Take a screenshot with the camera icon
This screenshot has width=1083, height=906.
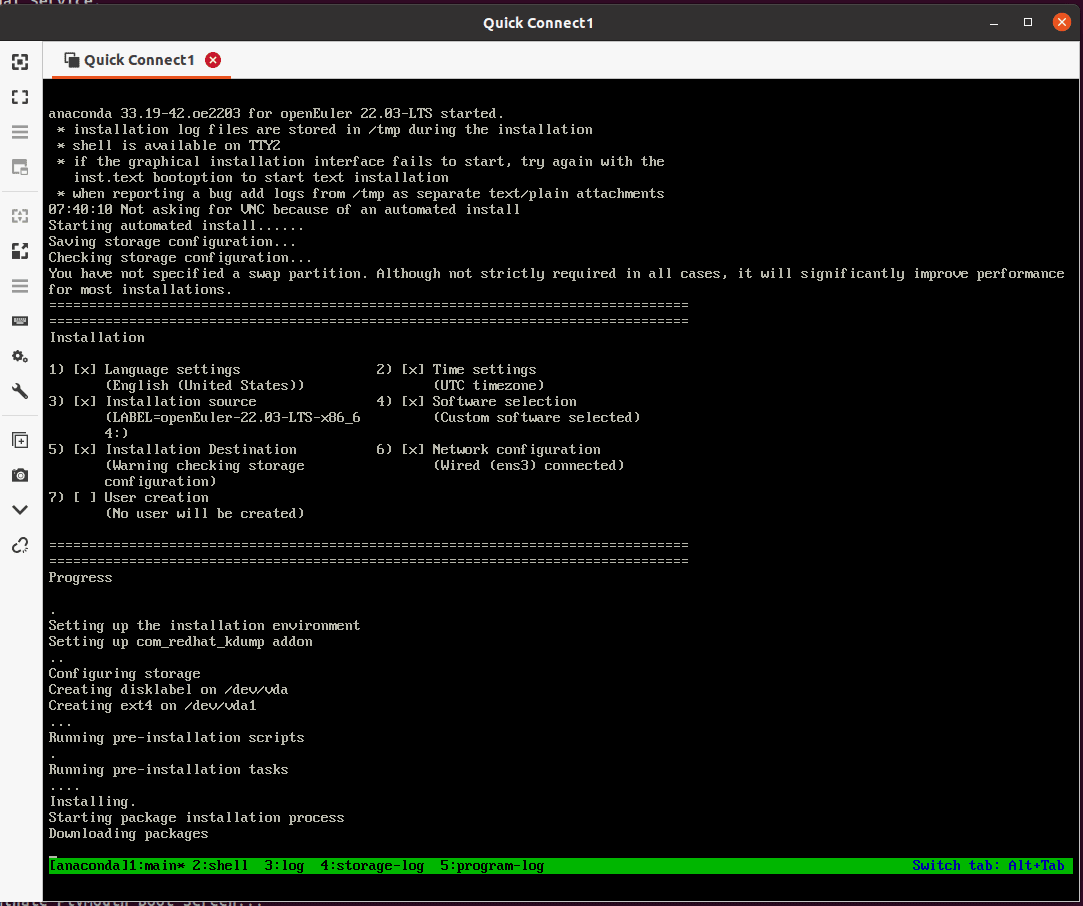coord(20,475)
